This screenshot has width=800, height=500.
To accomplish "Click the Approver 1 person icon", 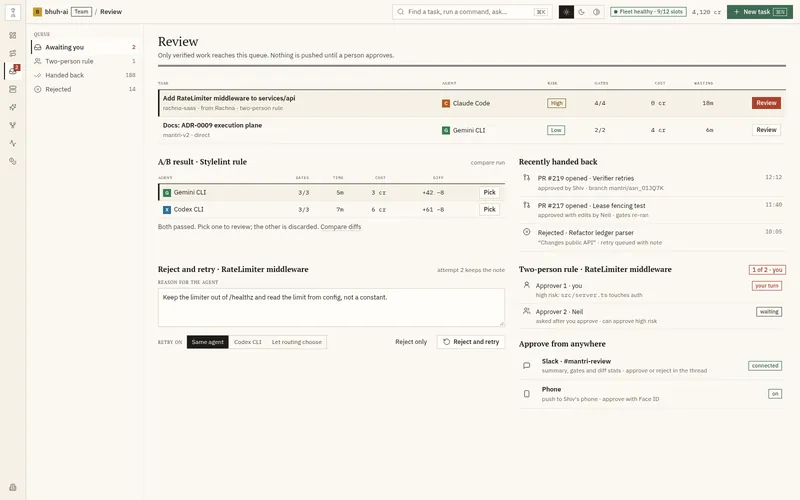I will point(527,285).
